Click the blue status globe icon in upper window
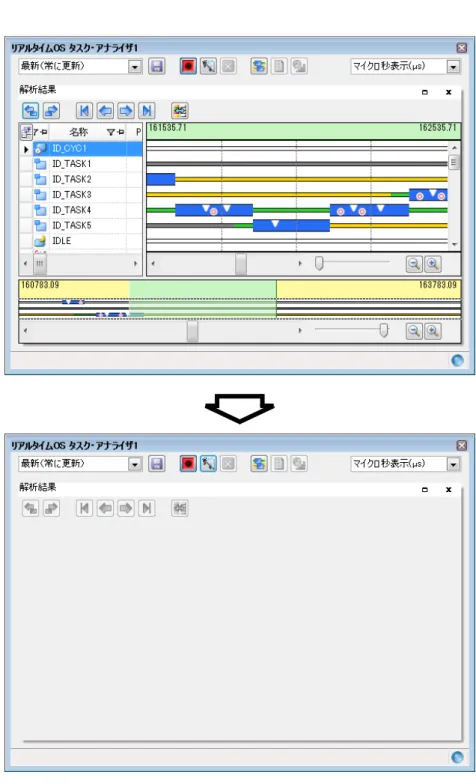The image size is (476, 784). tap(457, 360)
